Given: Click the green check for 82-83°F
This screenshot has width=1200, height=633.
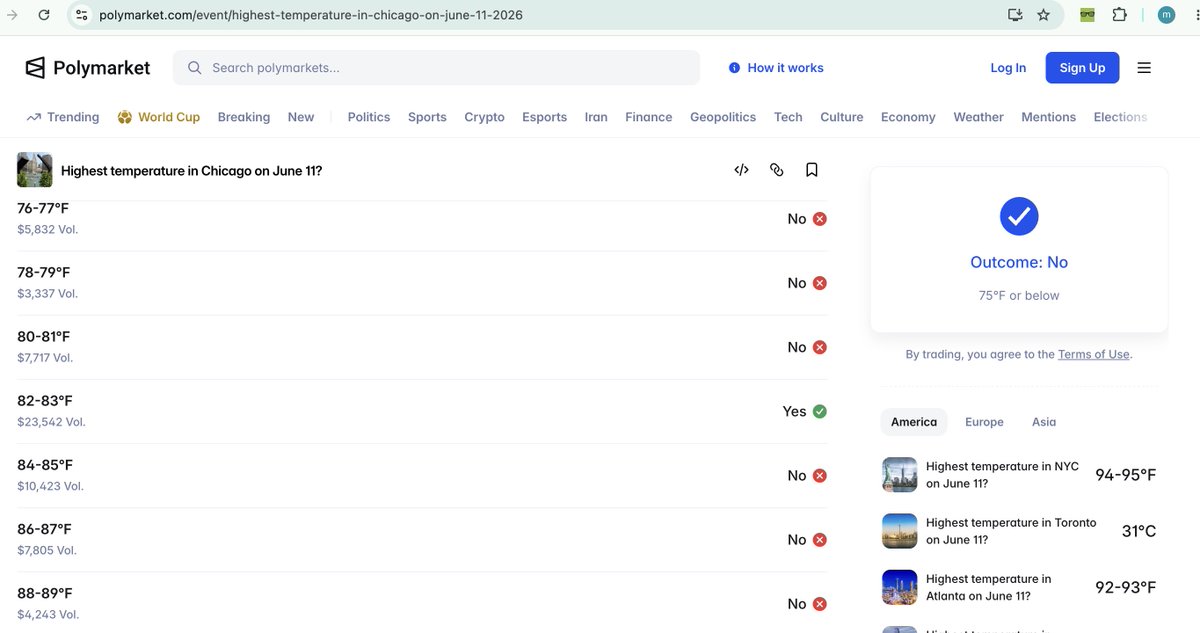Looking at the screenshot, I should (x=820, y=411).
